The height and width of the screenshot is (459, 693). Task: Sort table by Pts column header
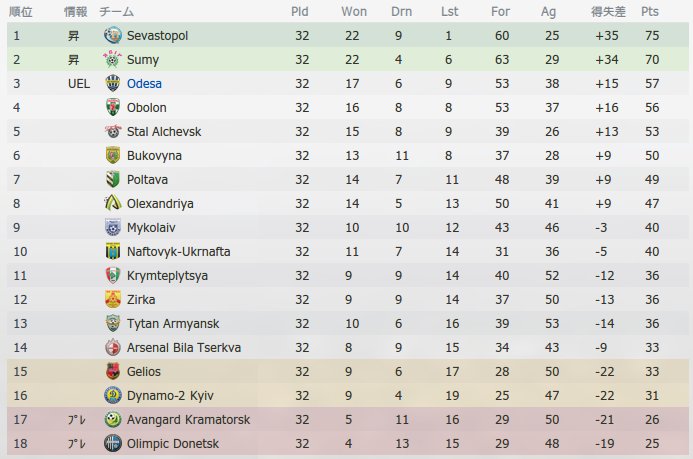[650, 11]
